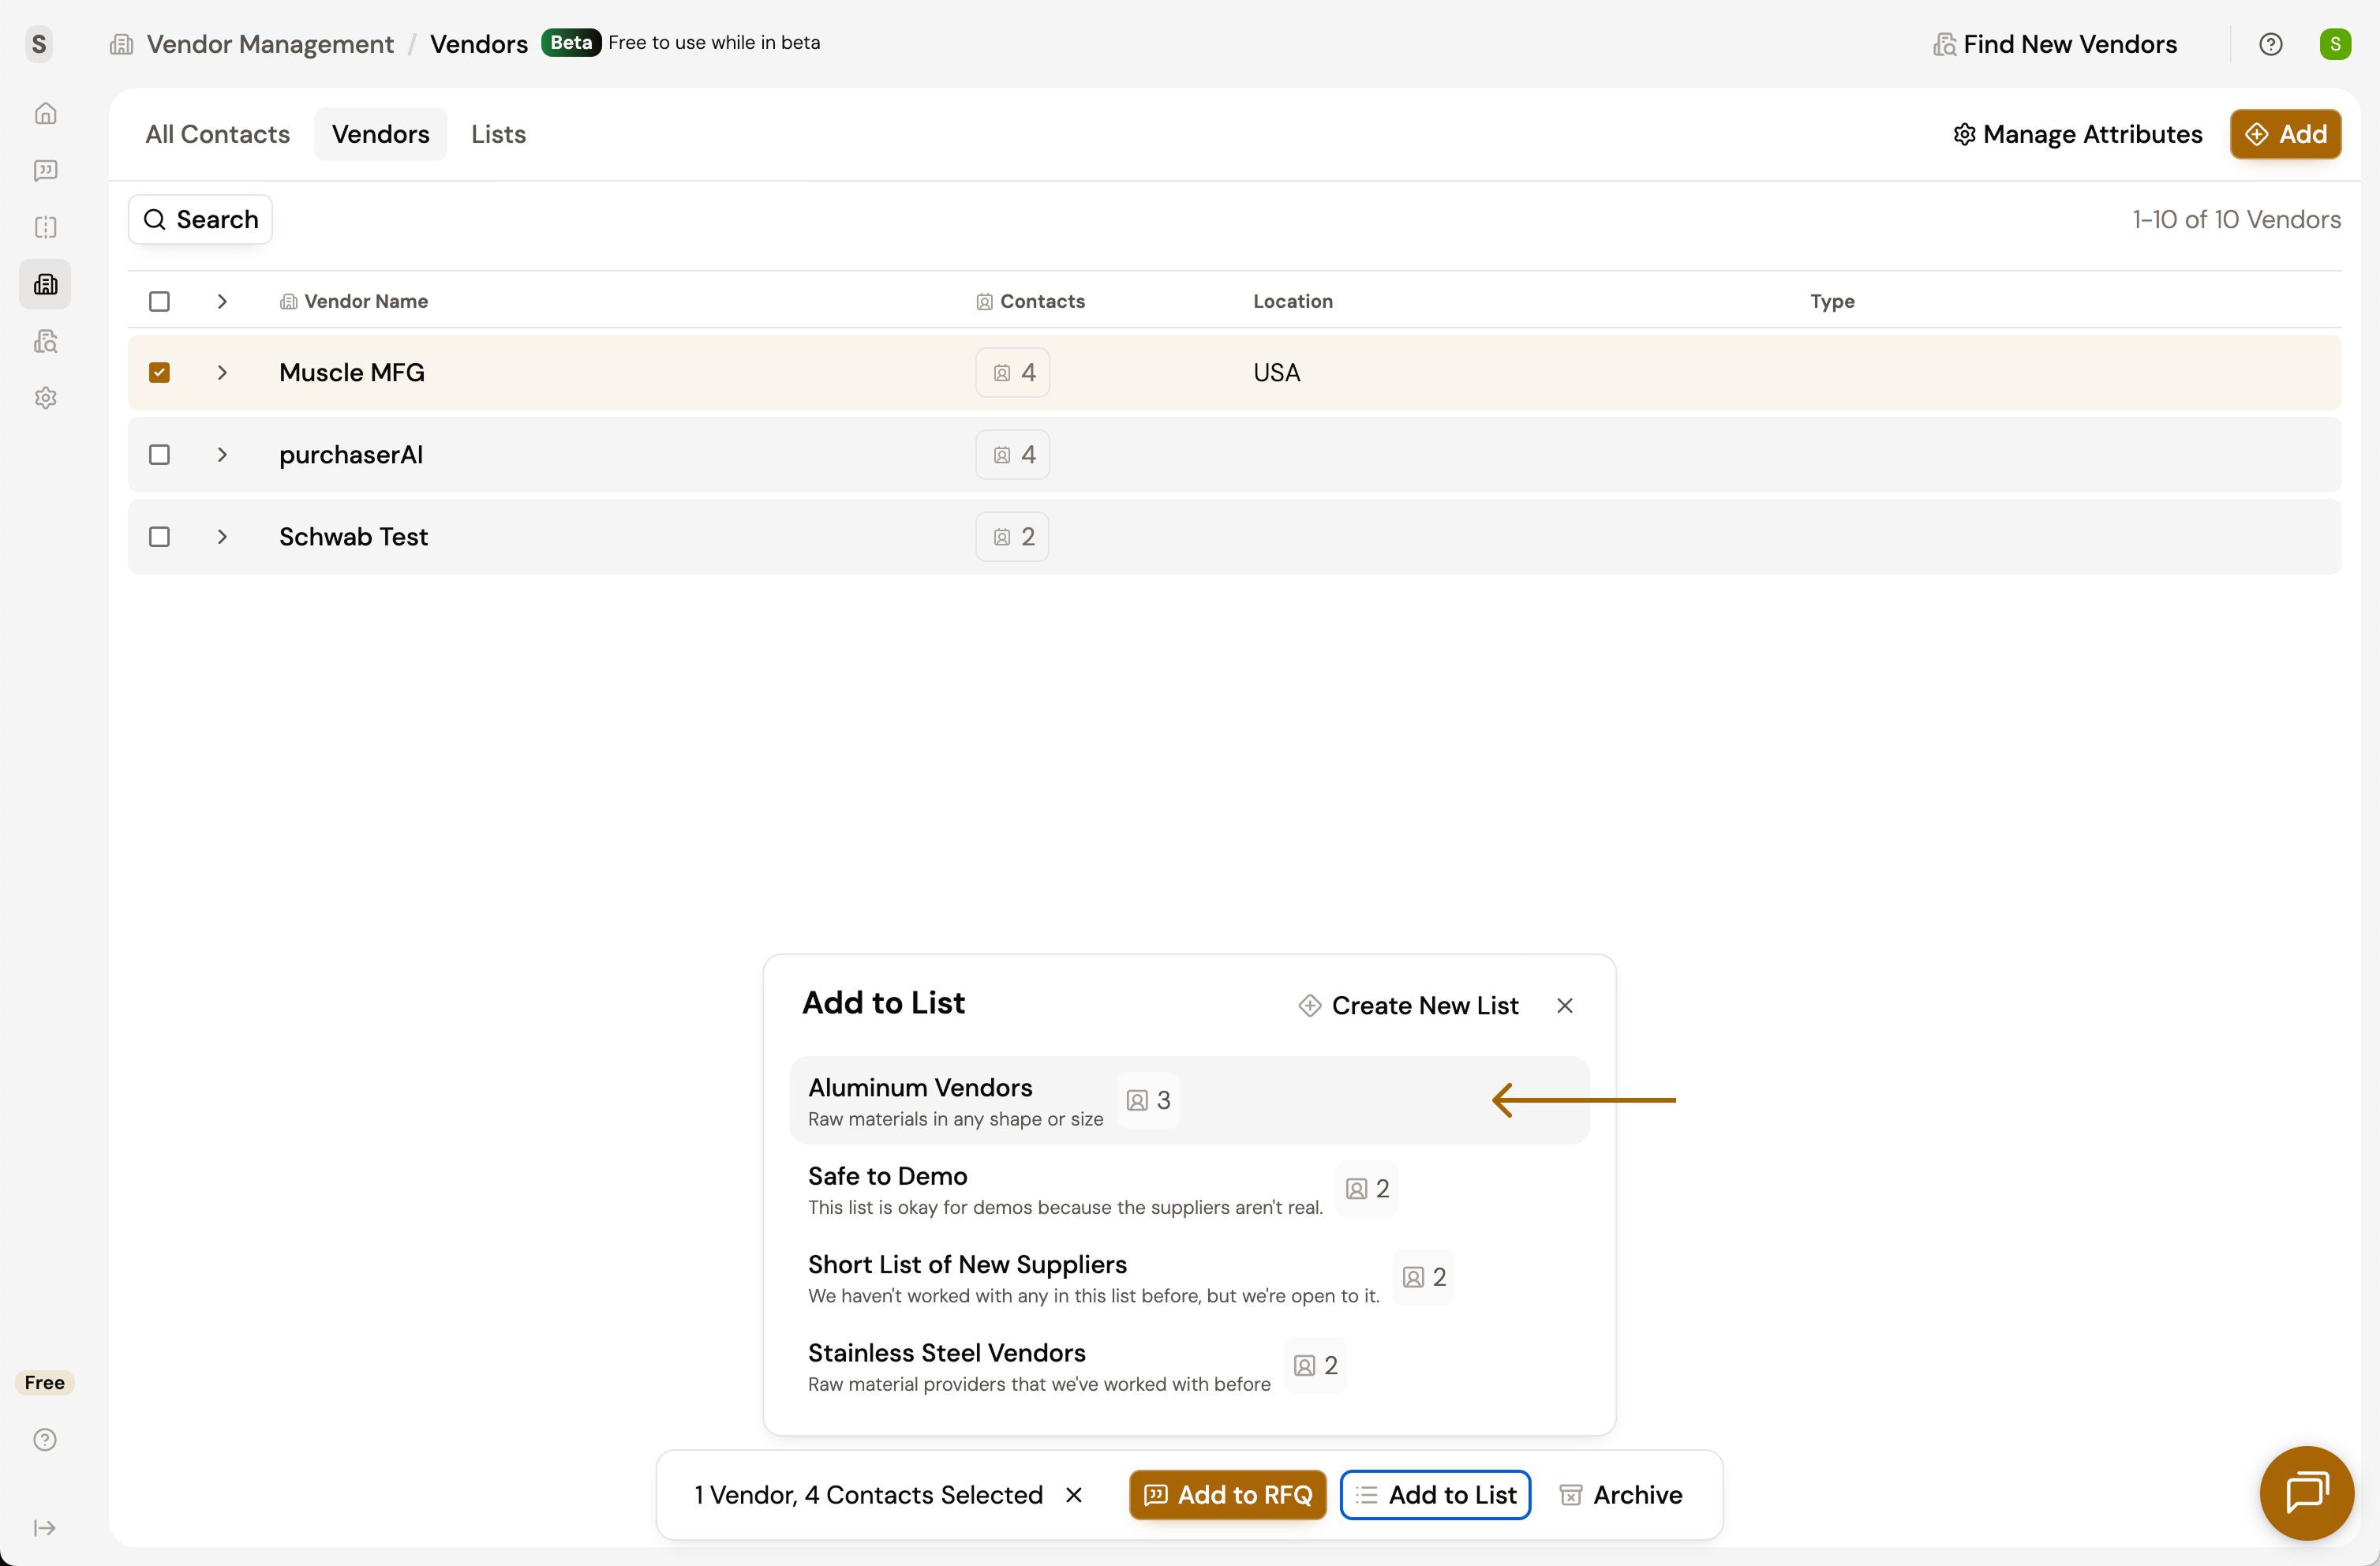The height and width of the screenshot is (1566, 2380).
Task: Uncheck the Muscle MFG checkbox
Action: coord(159,373)
